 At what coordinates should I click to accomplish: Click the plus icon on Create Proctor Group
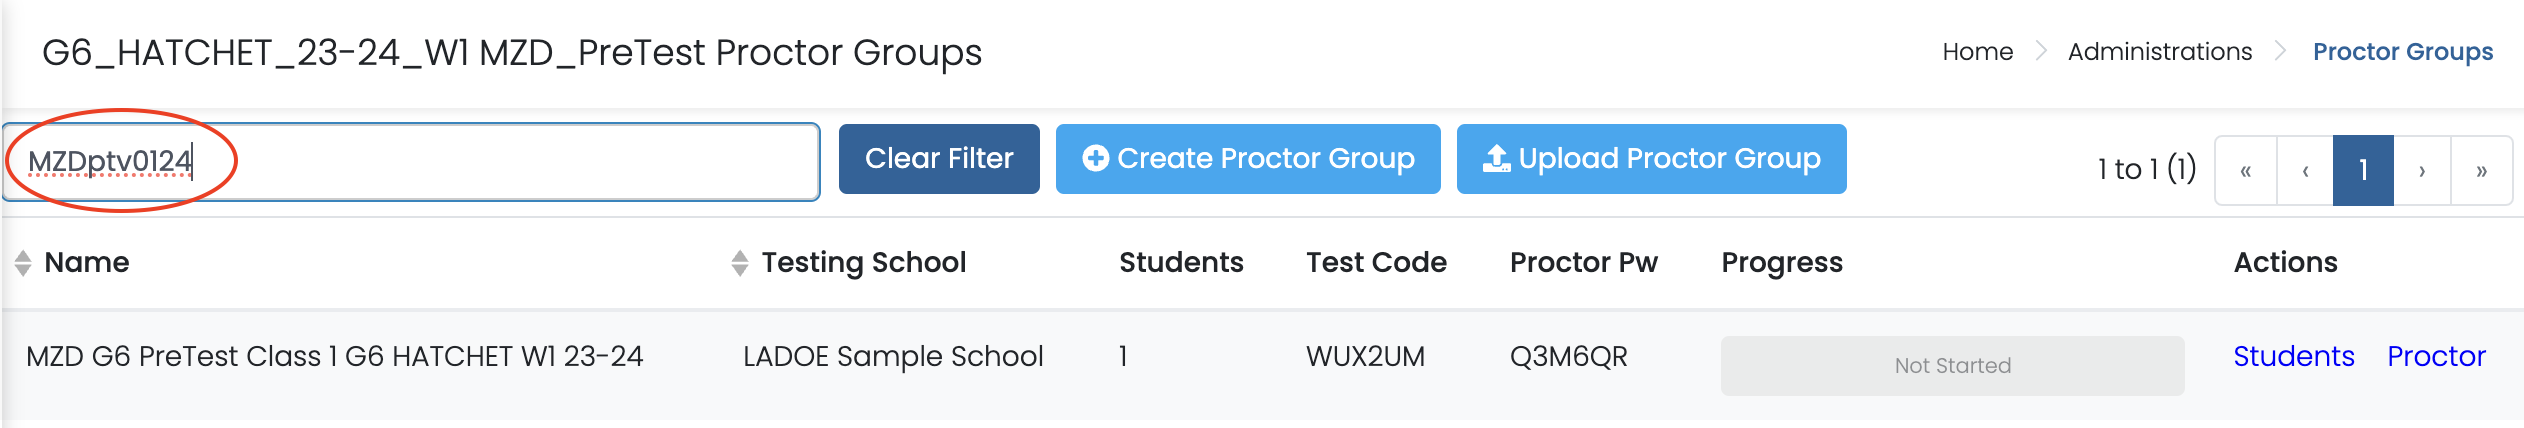tap(1096, 158)
